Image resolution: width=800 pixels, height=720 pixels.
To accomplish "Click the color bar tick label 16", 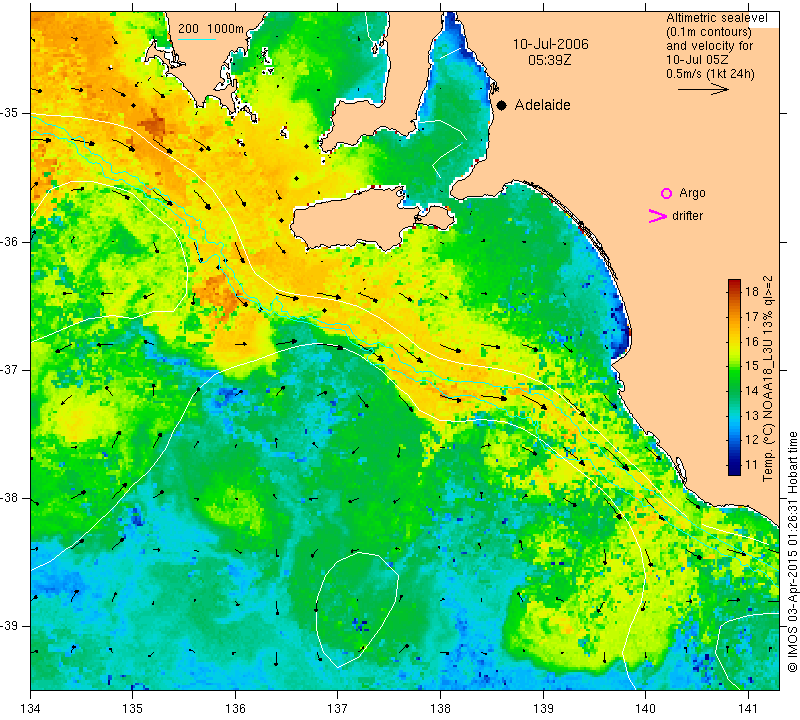I will click(752, 341).
